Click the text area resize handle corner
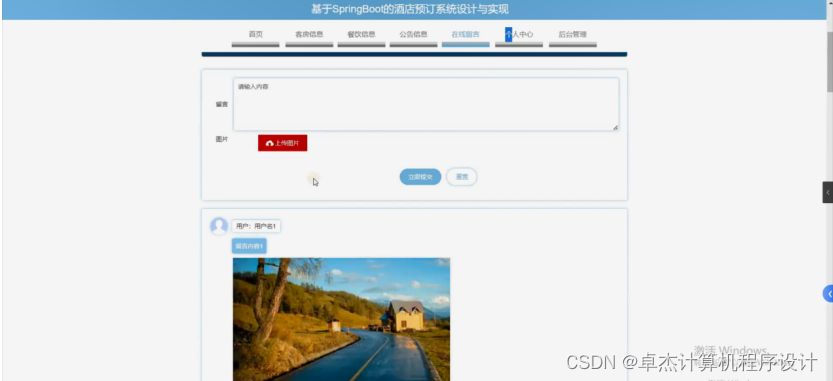Image resolution: width=833 pixels, height=381 pixels. [615, 128]
